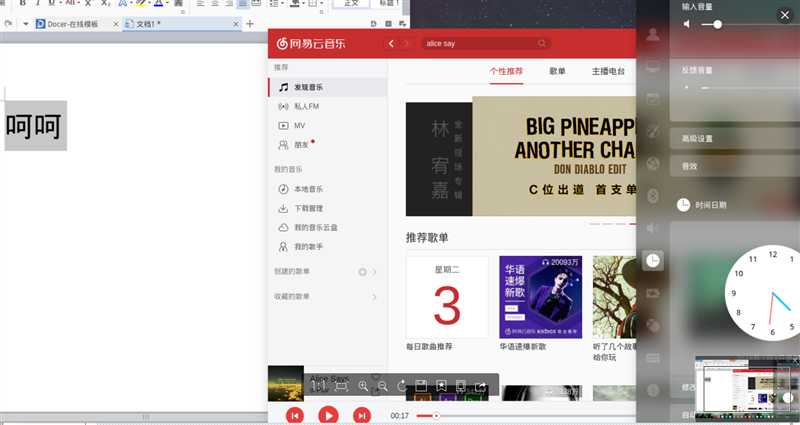
Task: Add a created playlist with the plus icon
Action: point(362,272)
